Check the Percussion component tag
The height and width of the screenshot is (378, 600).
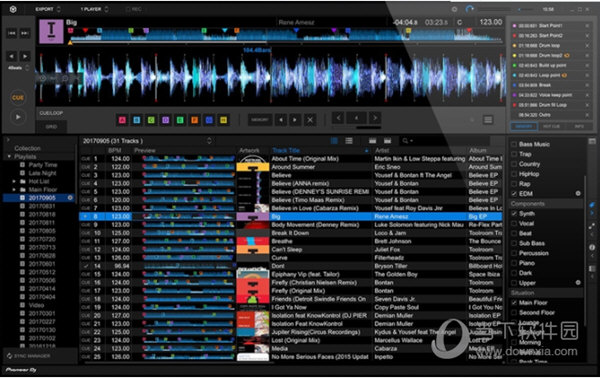[514, 253]
